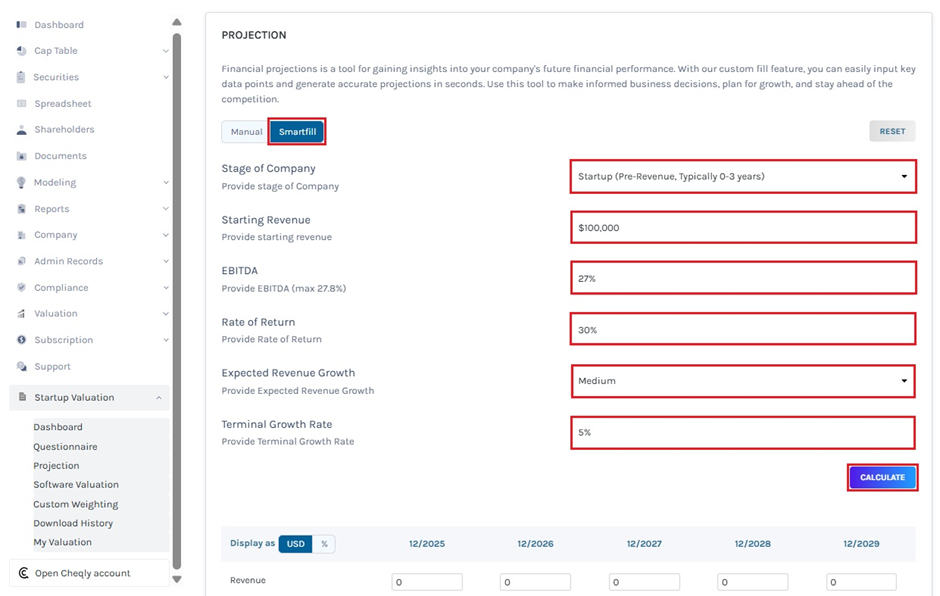Click the Support headset icon
Viewport: 940px width, 596px height.
coord(22,367)
